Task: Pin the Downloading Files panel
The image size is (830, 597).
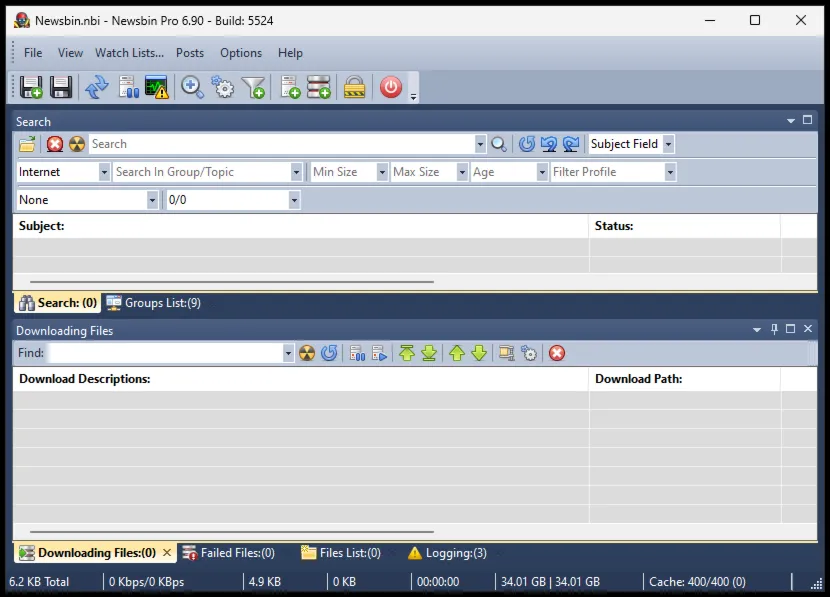Action: click(774, 329)
